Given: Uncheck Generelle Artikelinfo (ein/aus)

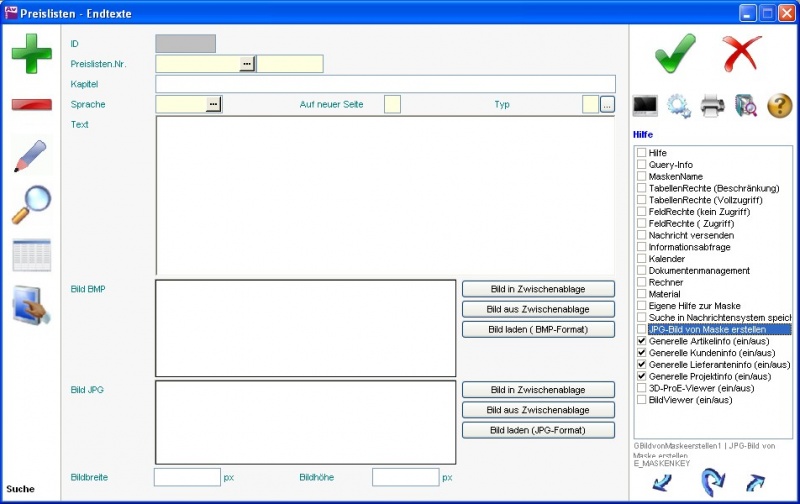Looking at the screenshot, I should pos(642,341).
